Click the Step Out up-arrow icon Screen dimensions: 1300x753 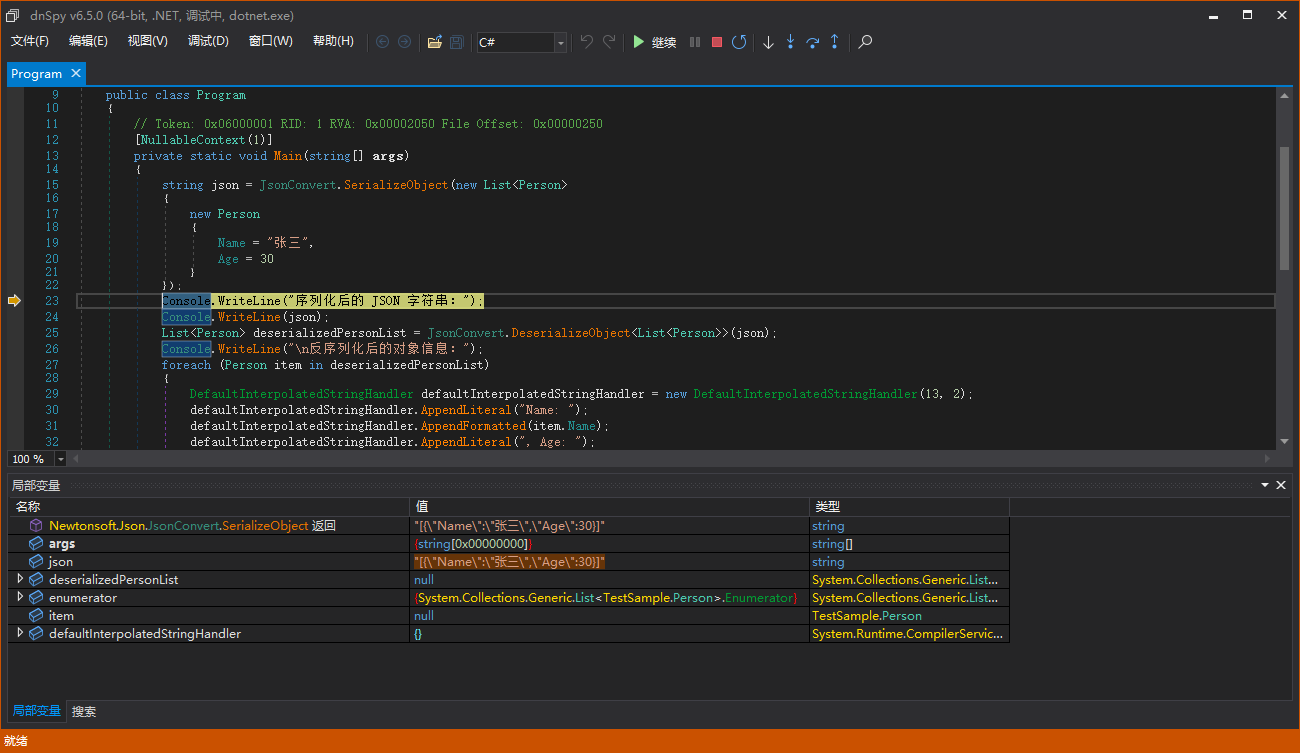pos(834,42)
